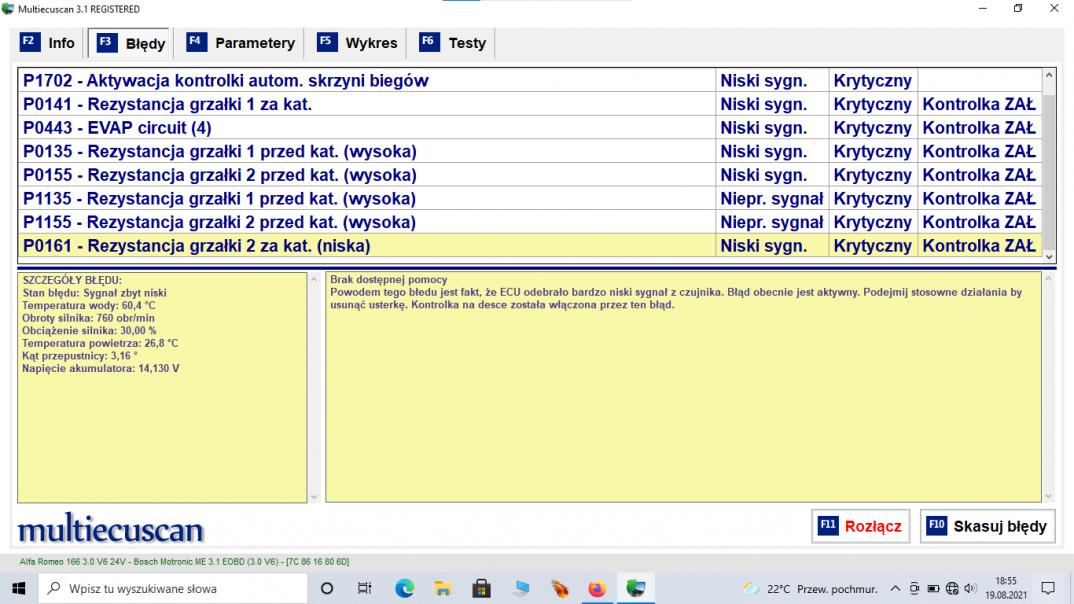Screen dimensions: 1074x604
Task: Click the Windows Start button
Action: (x=19, y=589)
